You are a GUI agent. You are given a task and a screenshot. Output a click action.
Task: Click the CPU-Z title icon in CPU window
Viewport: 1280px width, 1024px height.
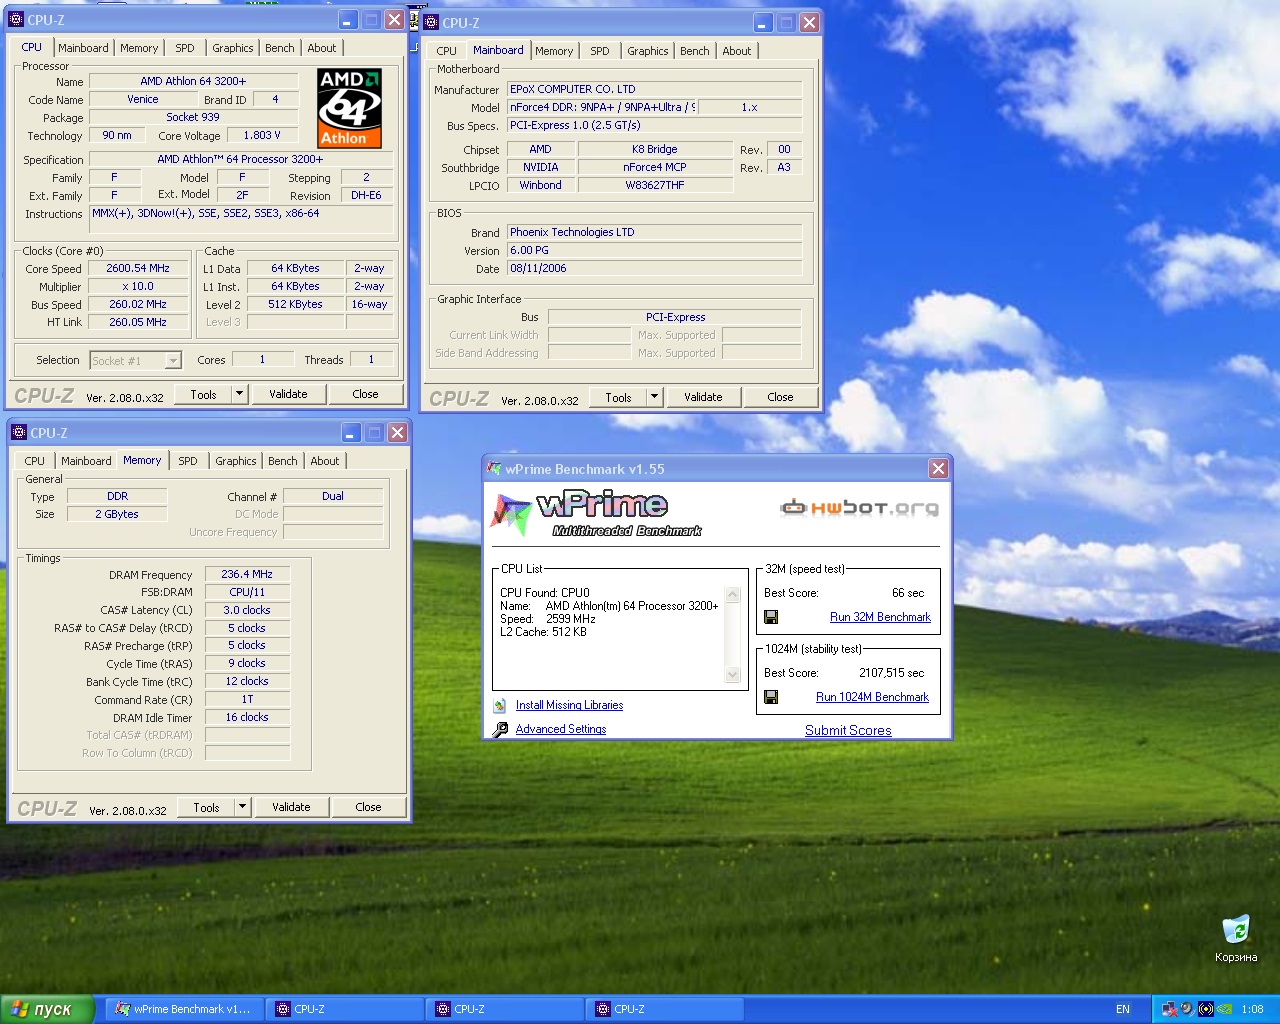[16, 20]
